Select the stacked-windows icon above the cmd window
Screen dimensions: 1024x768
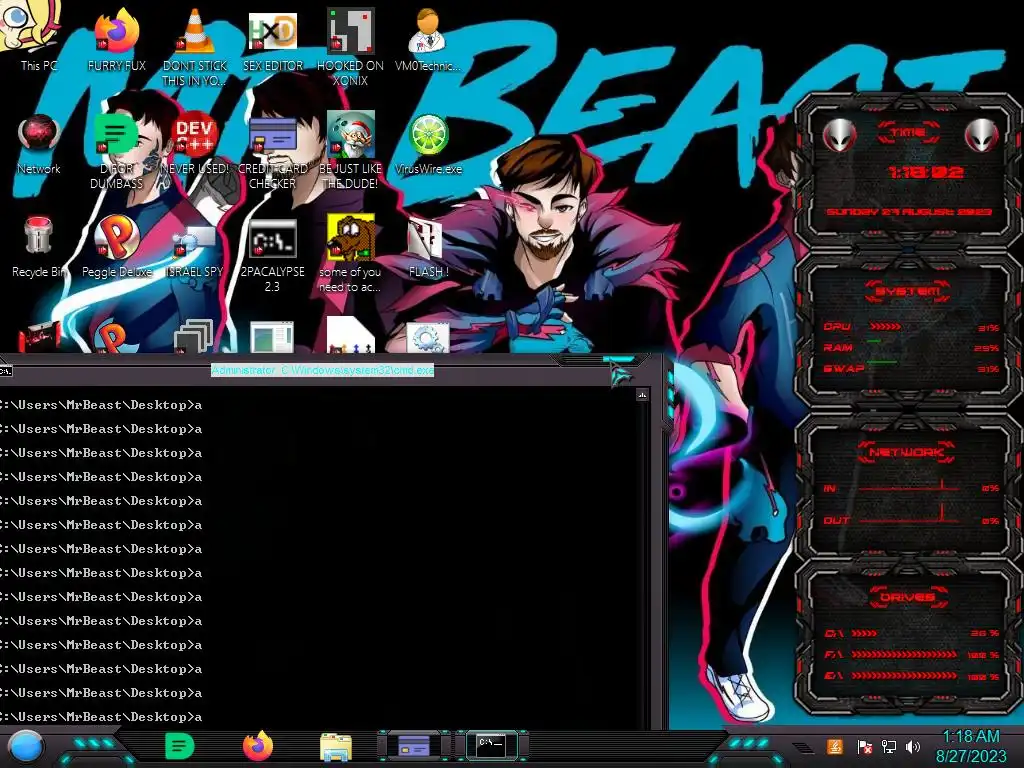point(194,336)
